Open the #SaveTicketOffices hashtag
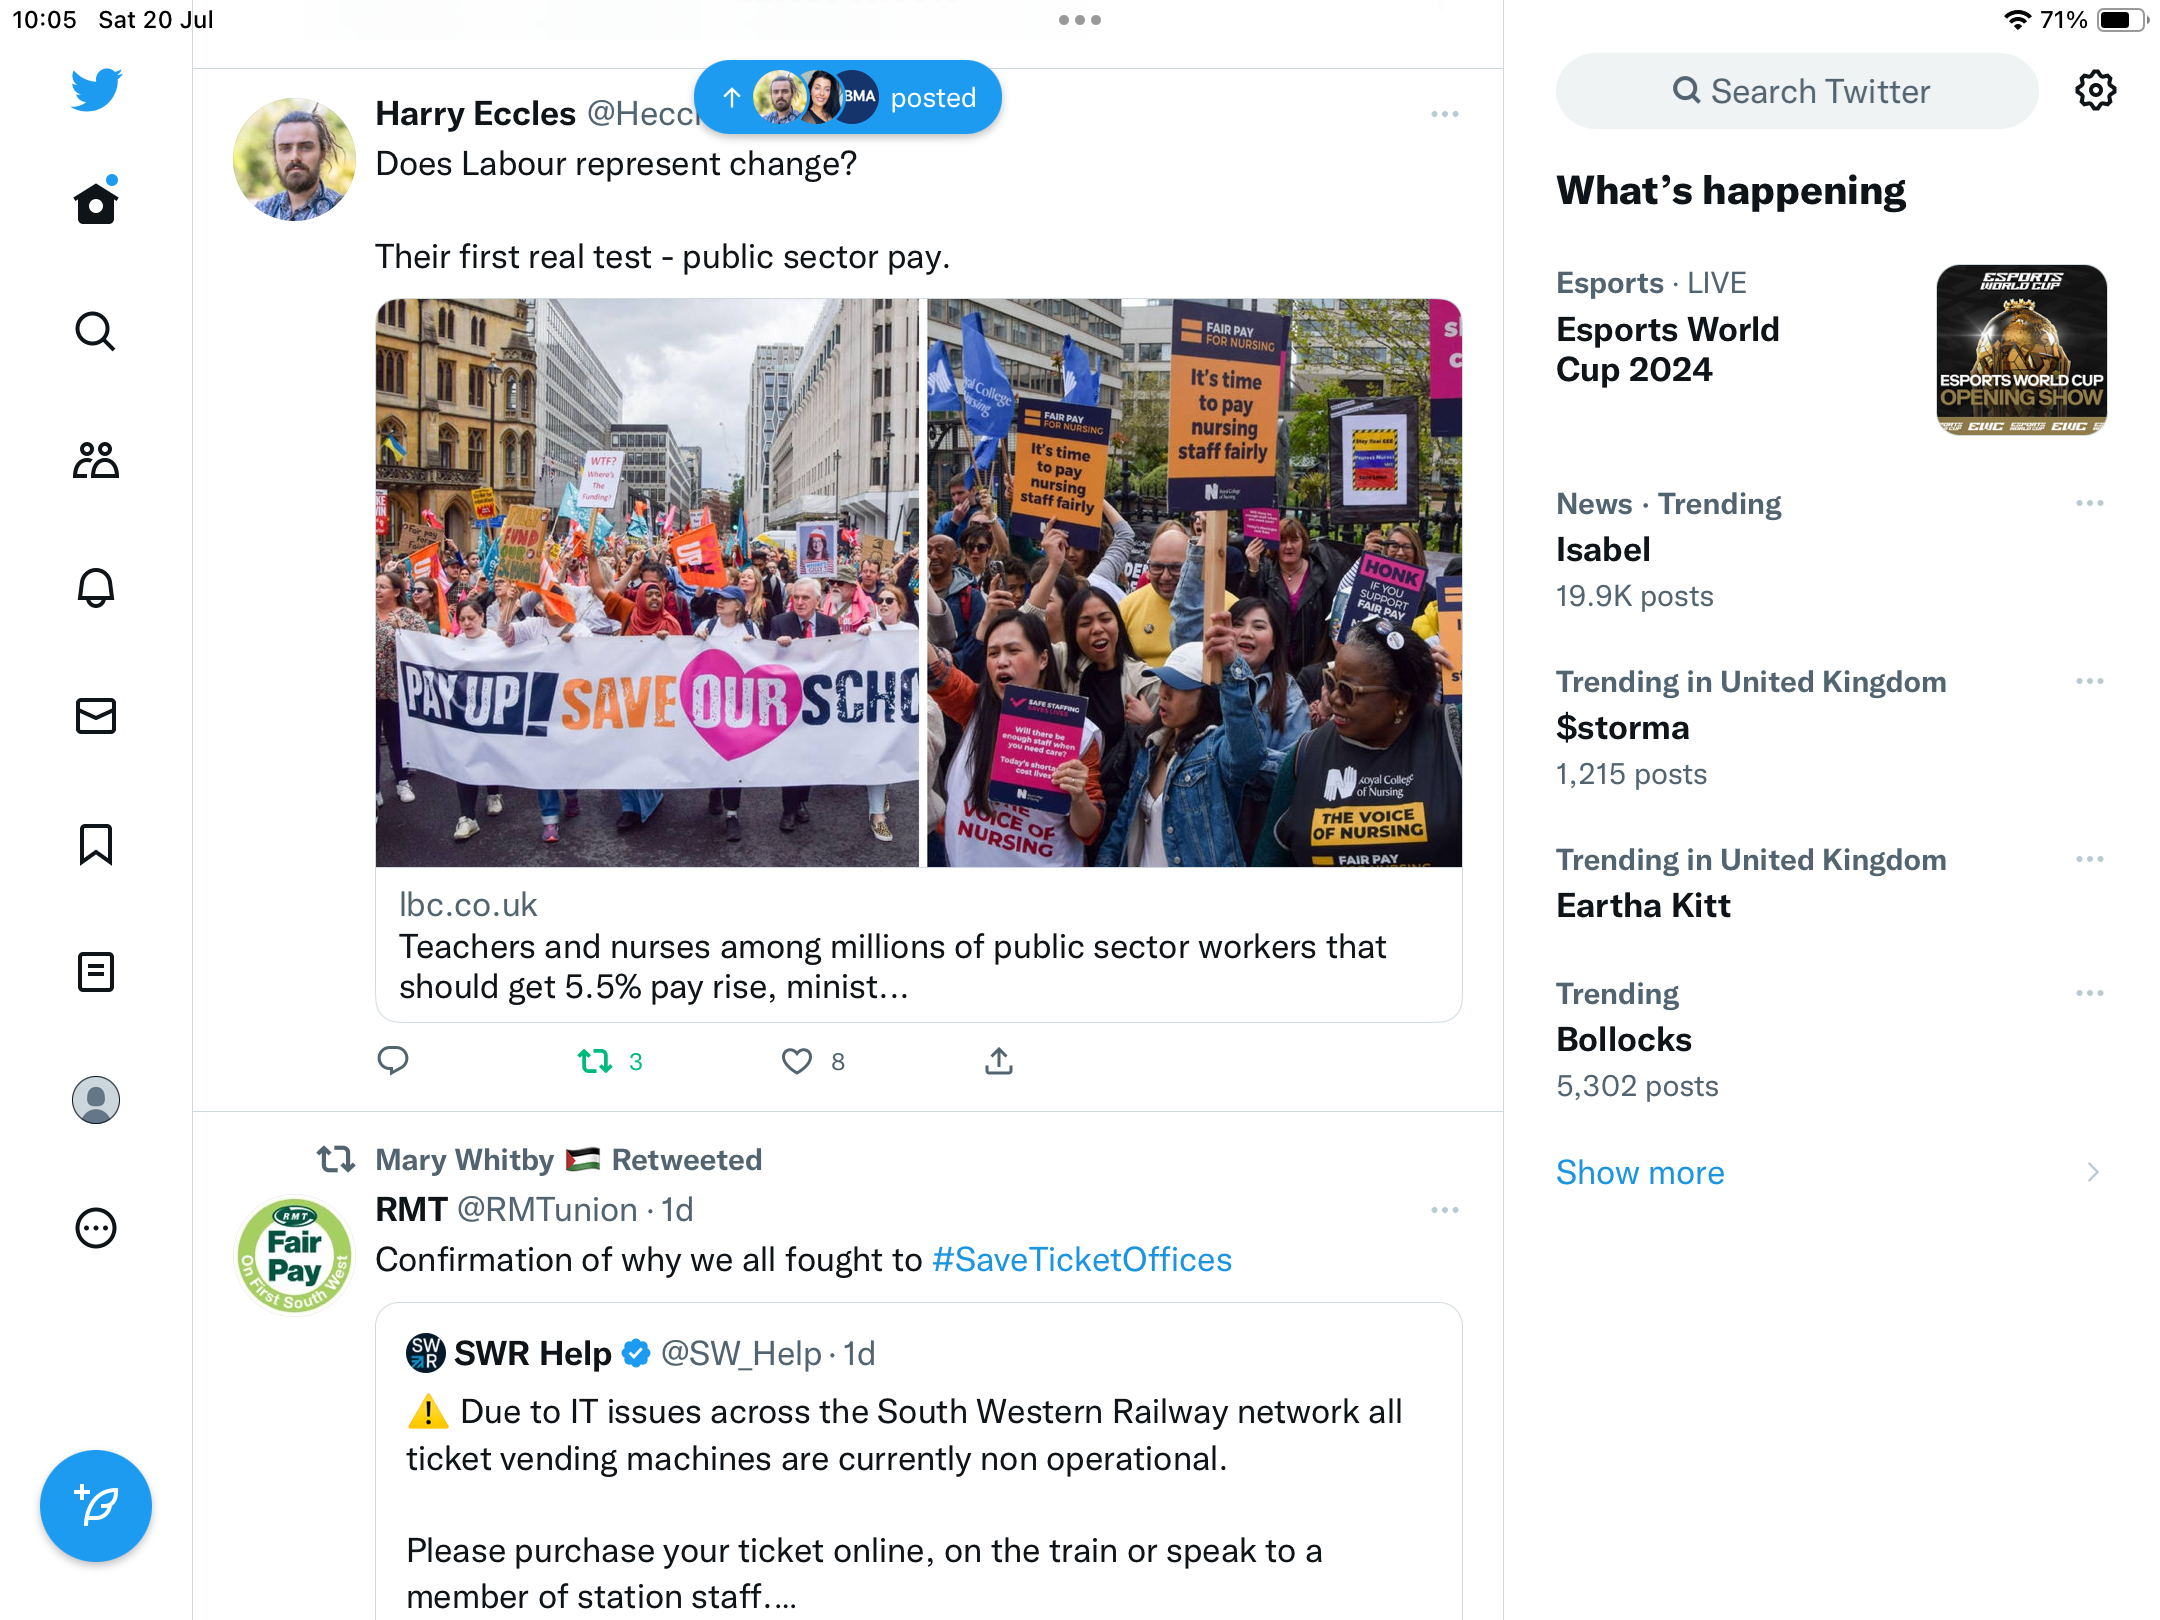This screenshot has width=2160, height=1620. [x=1081, y=1259]
